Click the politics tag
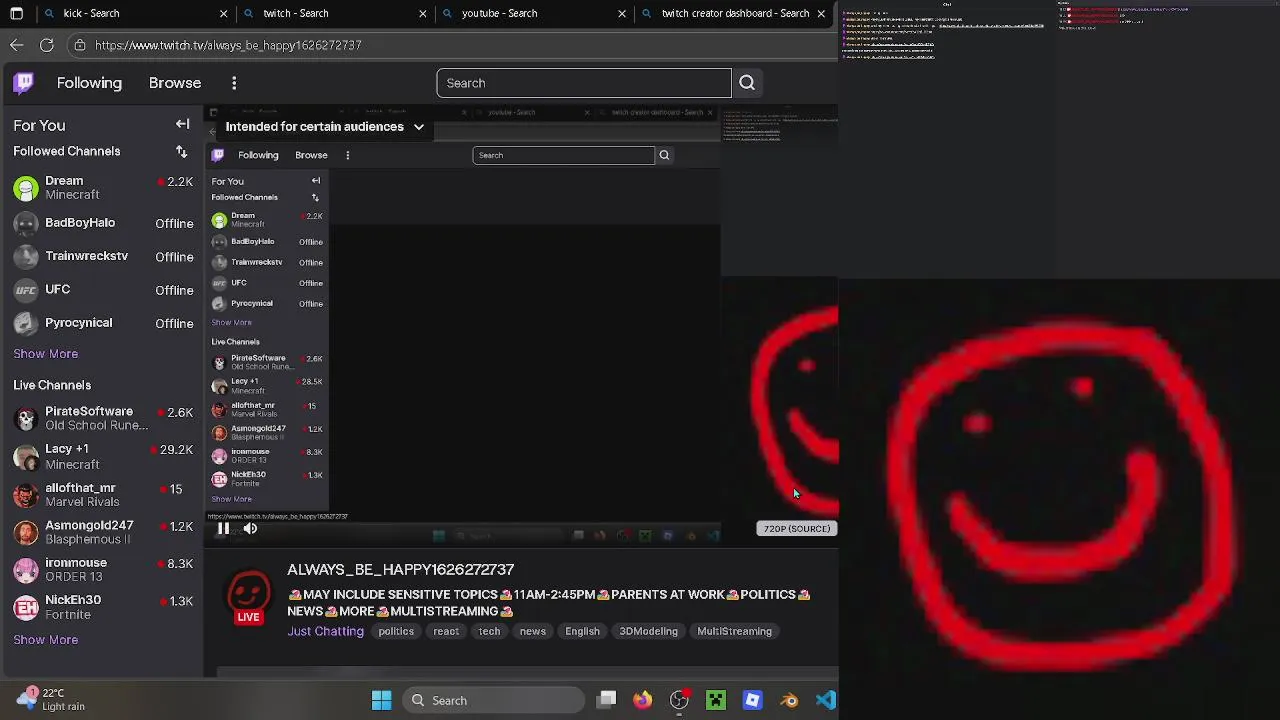This screenshot has height=720, width=1280. click(x=396, y=631)
